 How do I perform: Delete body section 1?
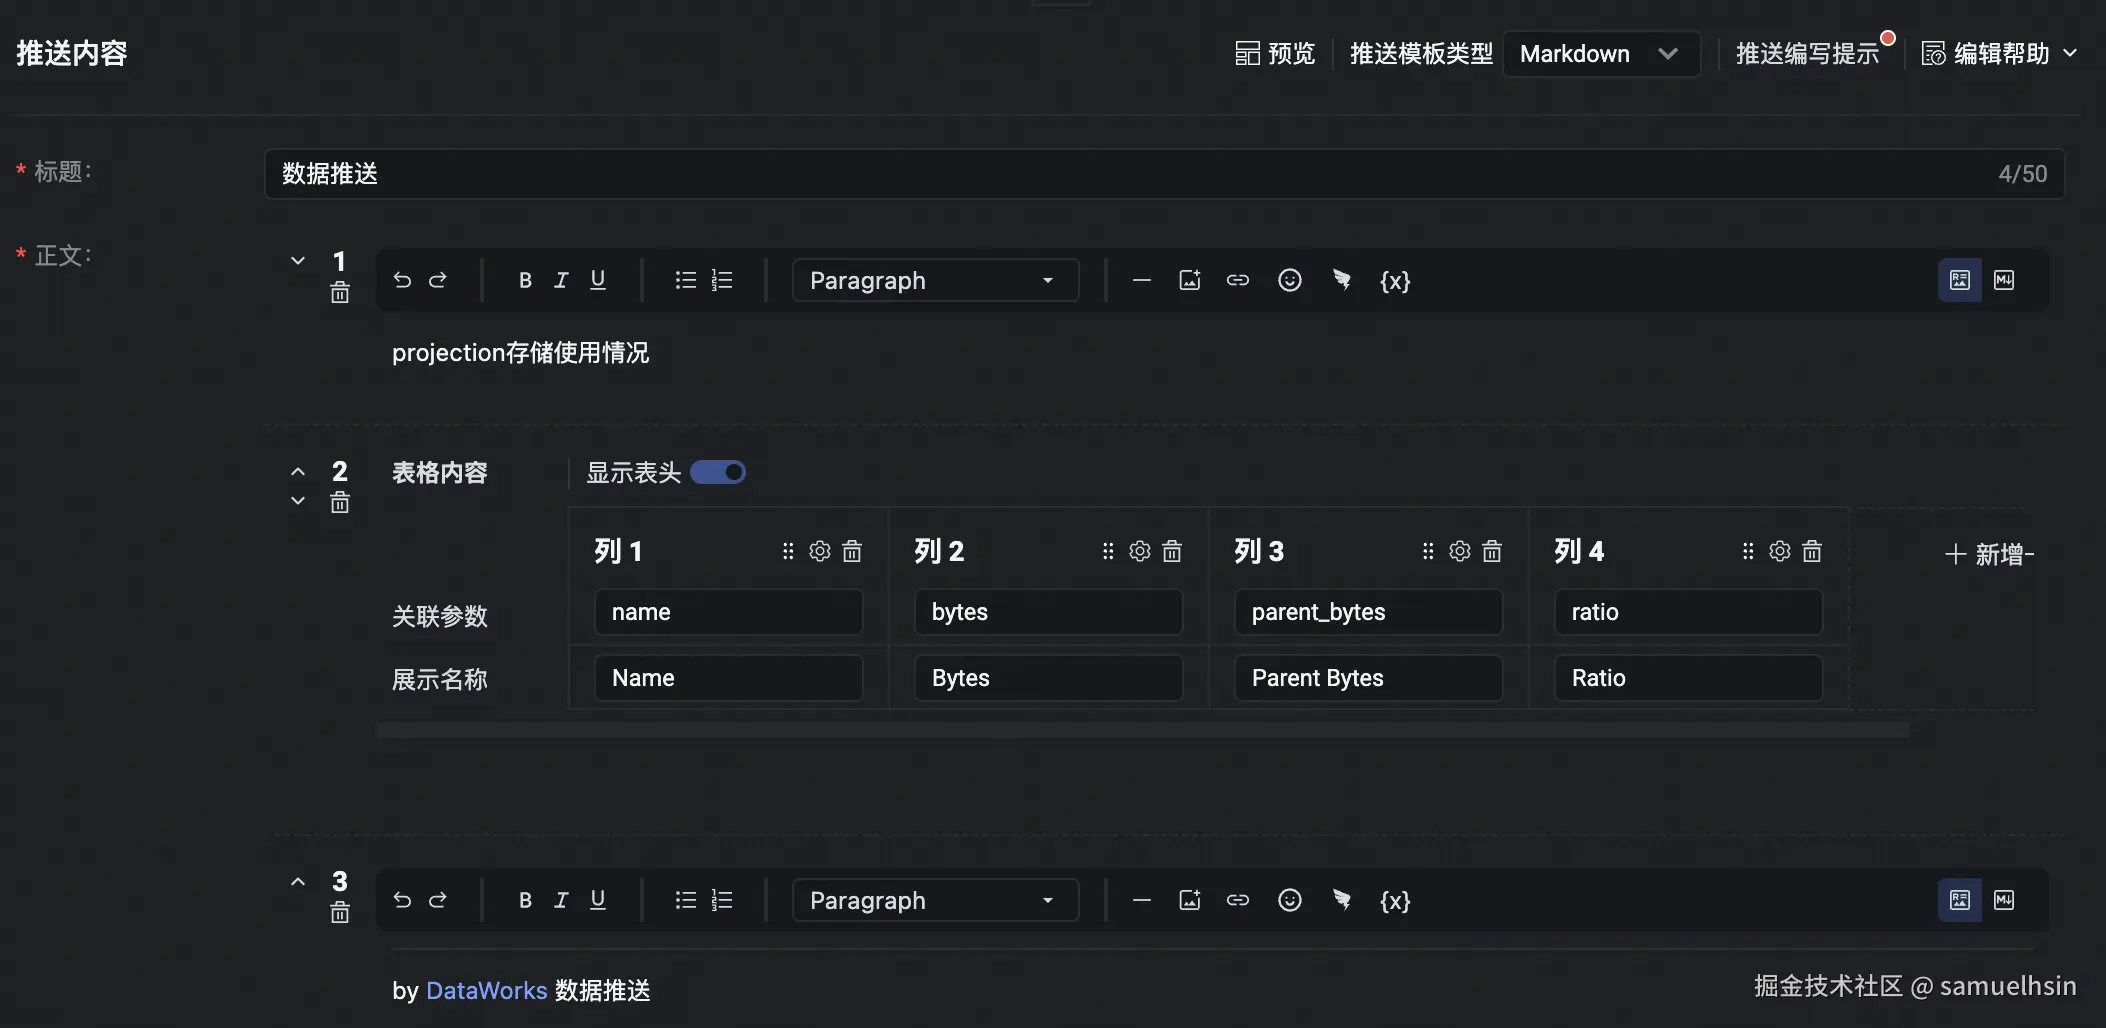(x=340, y=292)
